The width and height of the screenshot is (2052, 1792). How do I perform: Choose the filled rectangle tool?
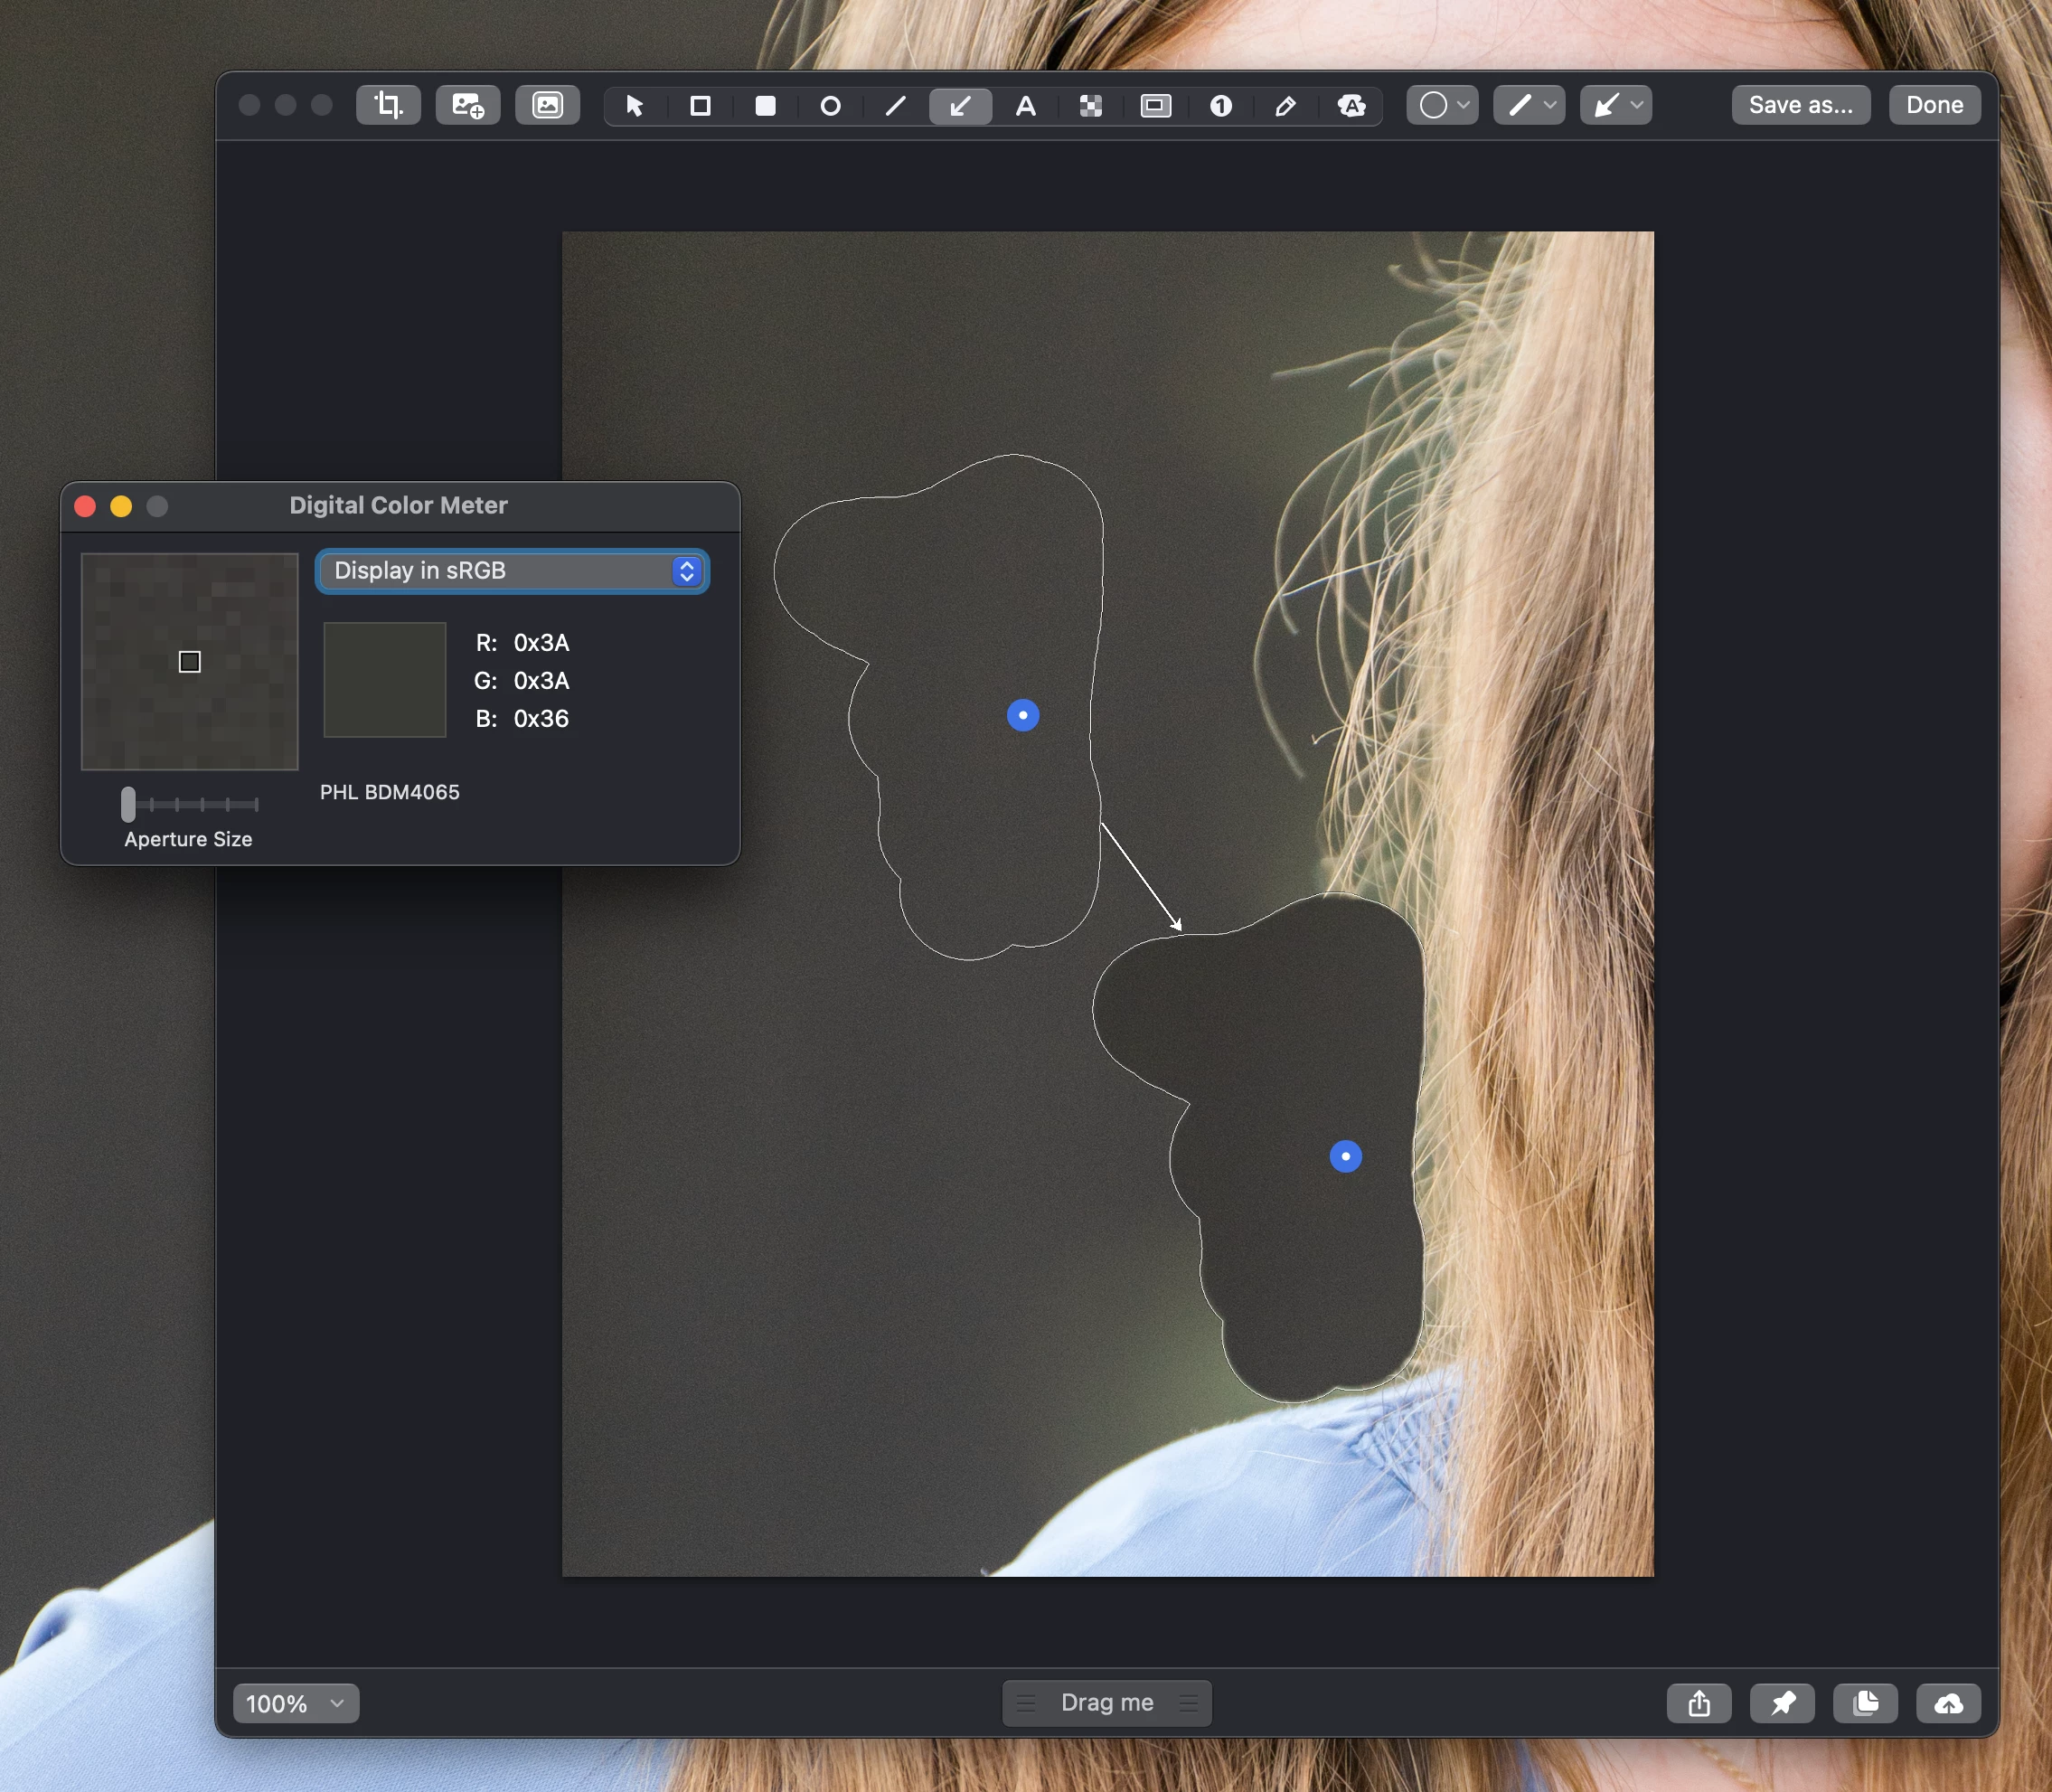(765, 106)
